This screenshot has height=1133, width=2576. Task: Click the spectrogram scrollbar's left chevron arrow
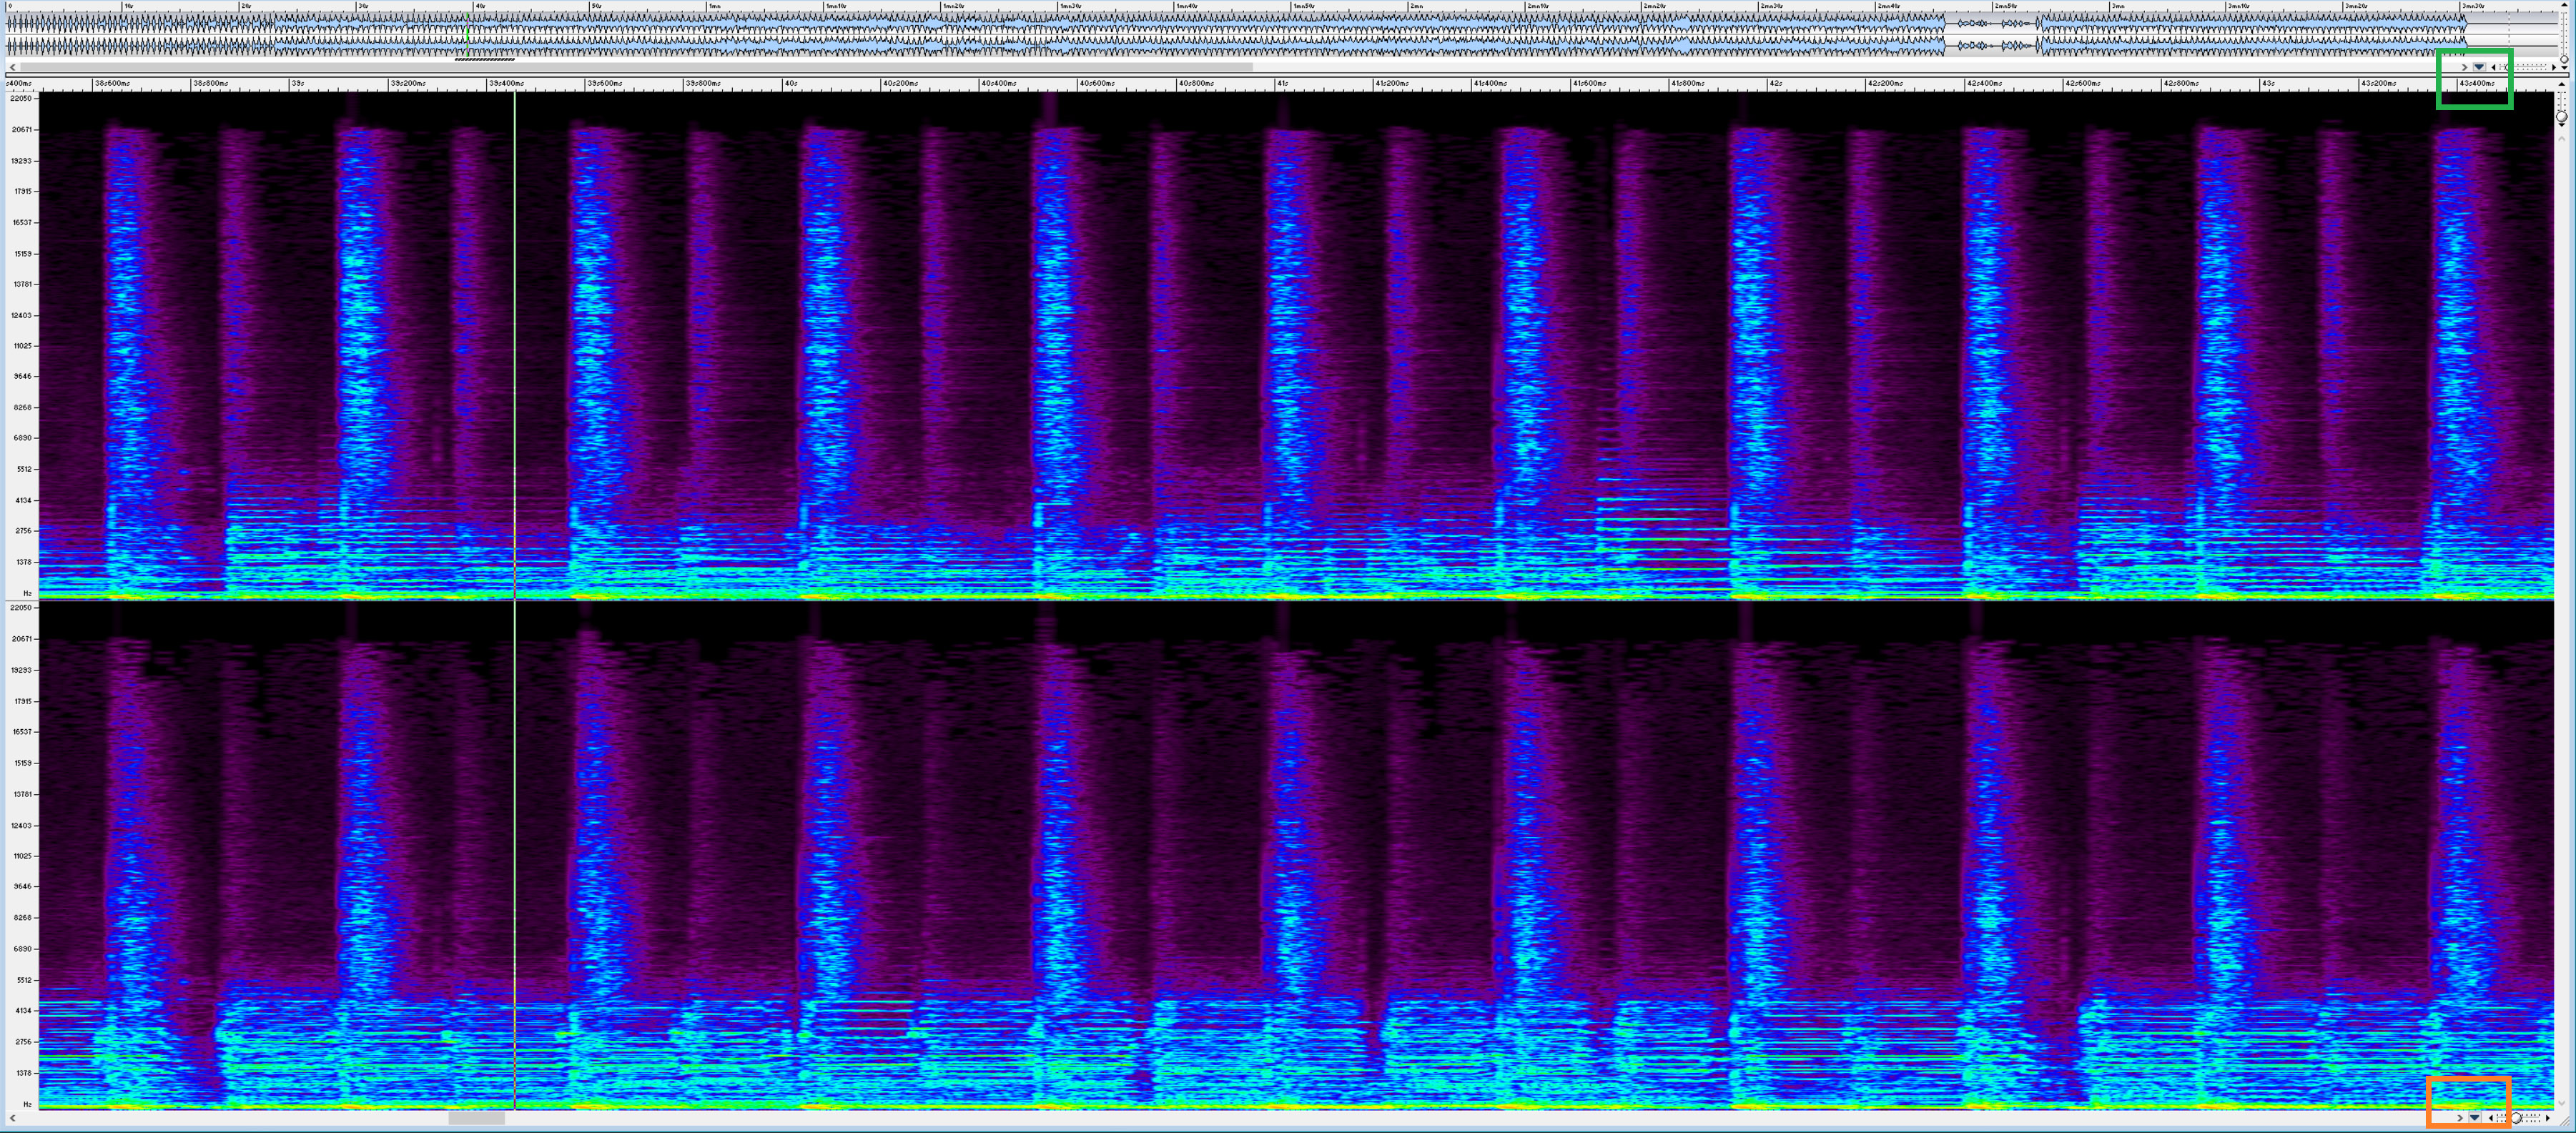pos(12,1118)
